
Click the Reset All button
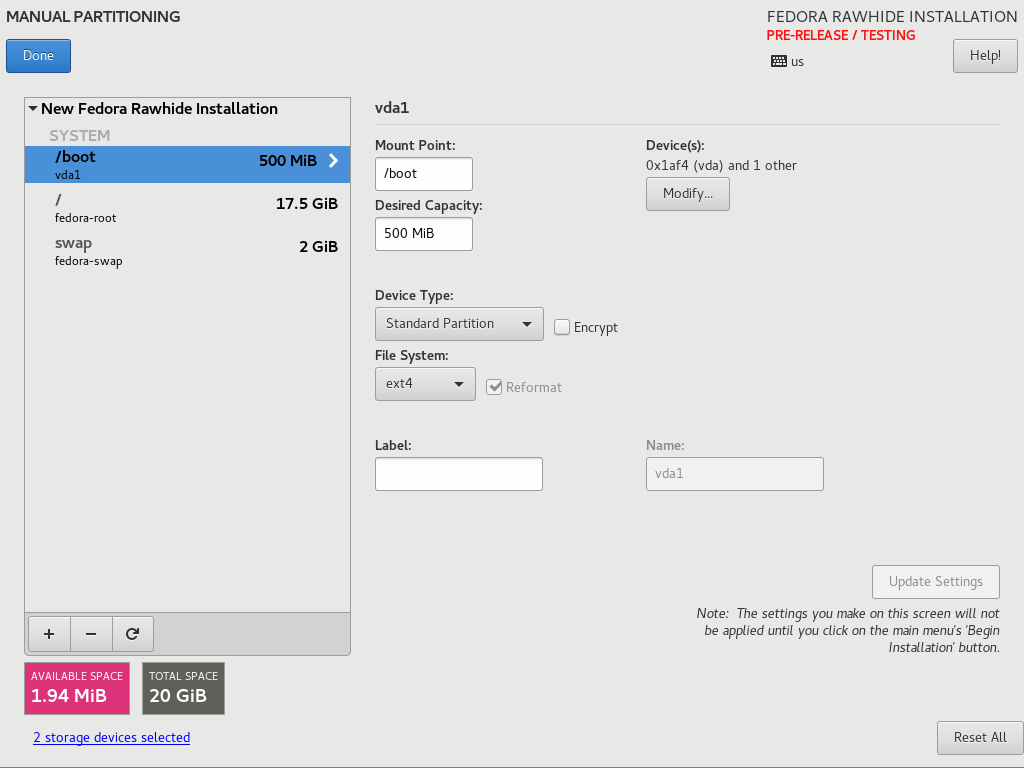[x=980, y=738]
